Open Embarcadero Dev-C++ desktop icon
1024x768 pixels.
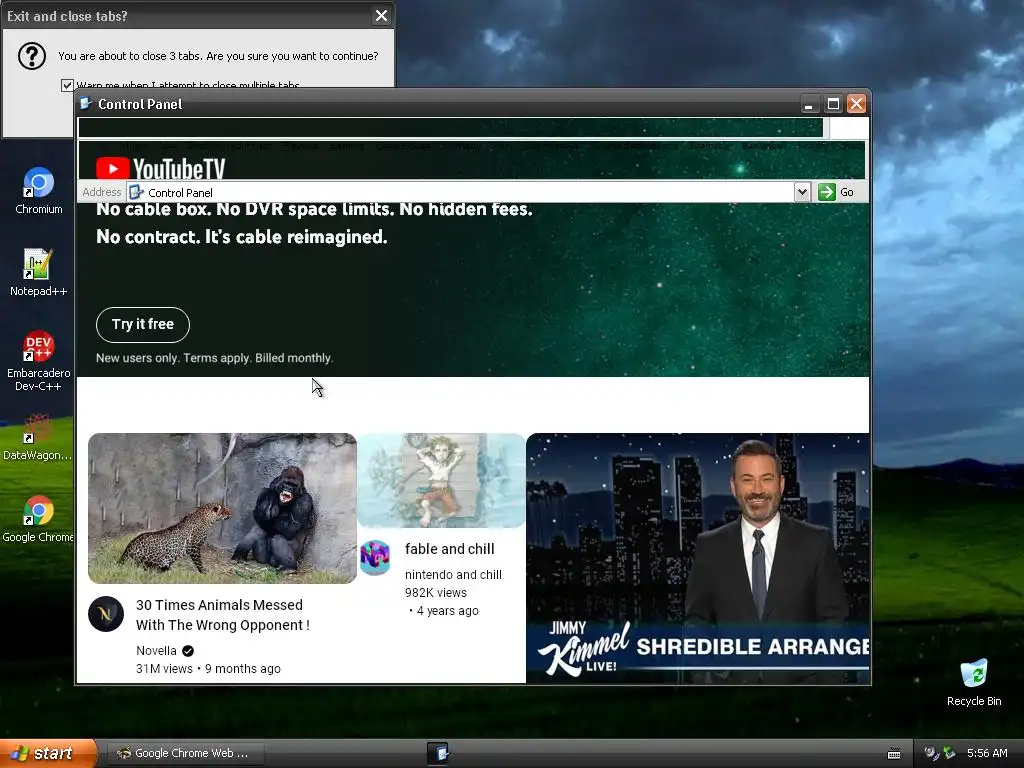pos(38,360)
